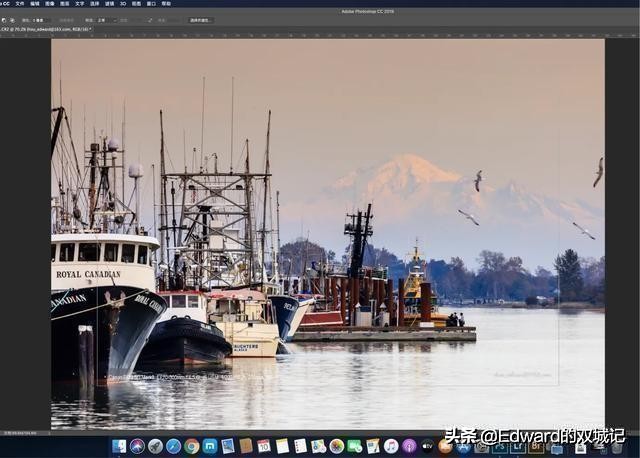
Task: Open Photos pinwheel icon in Dock
Action: pyautogui.click(x=336, y=446)
